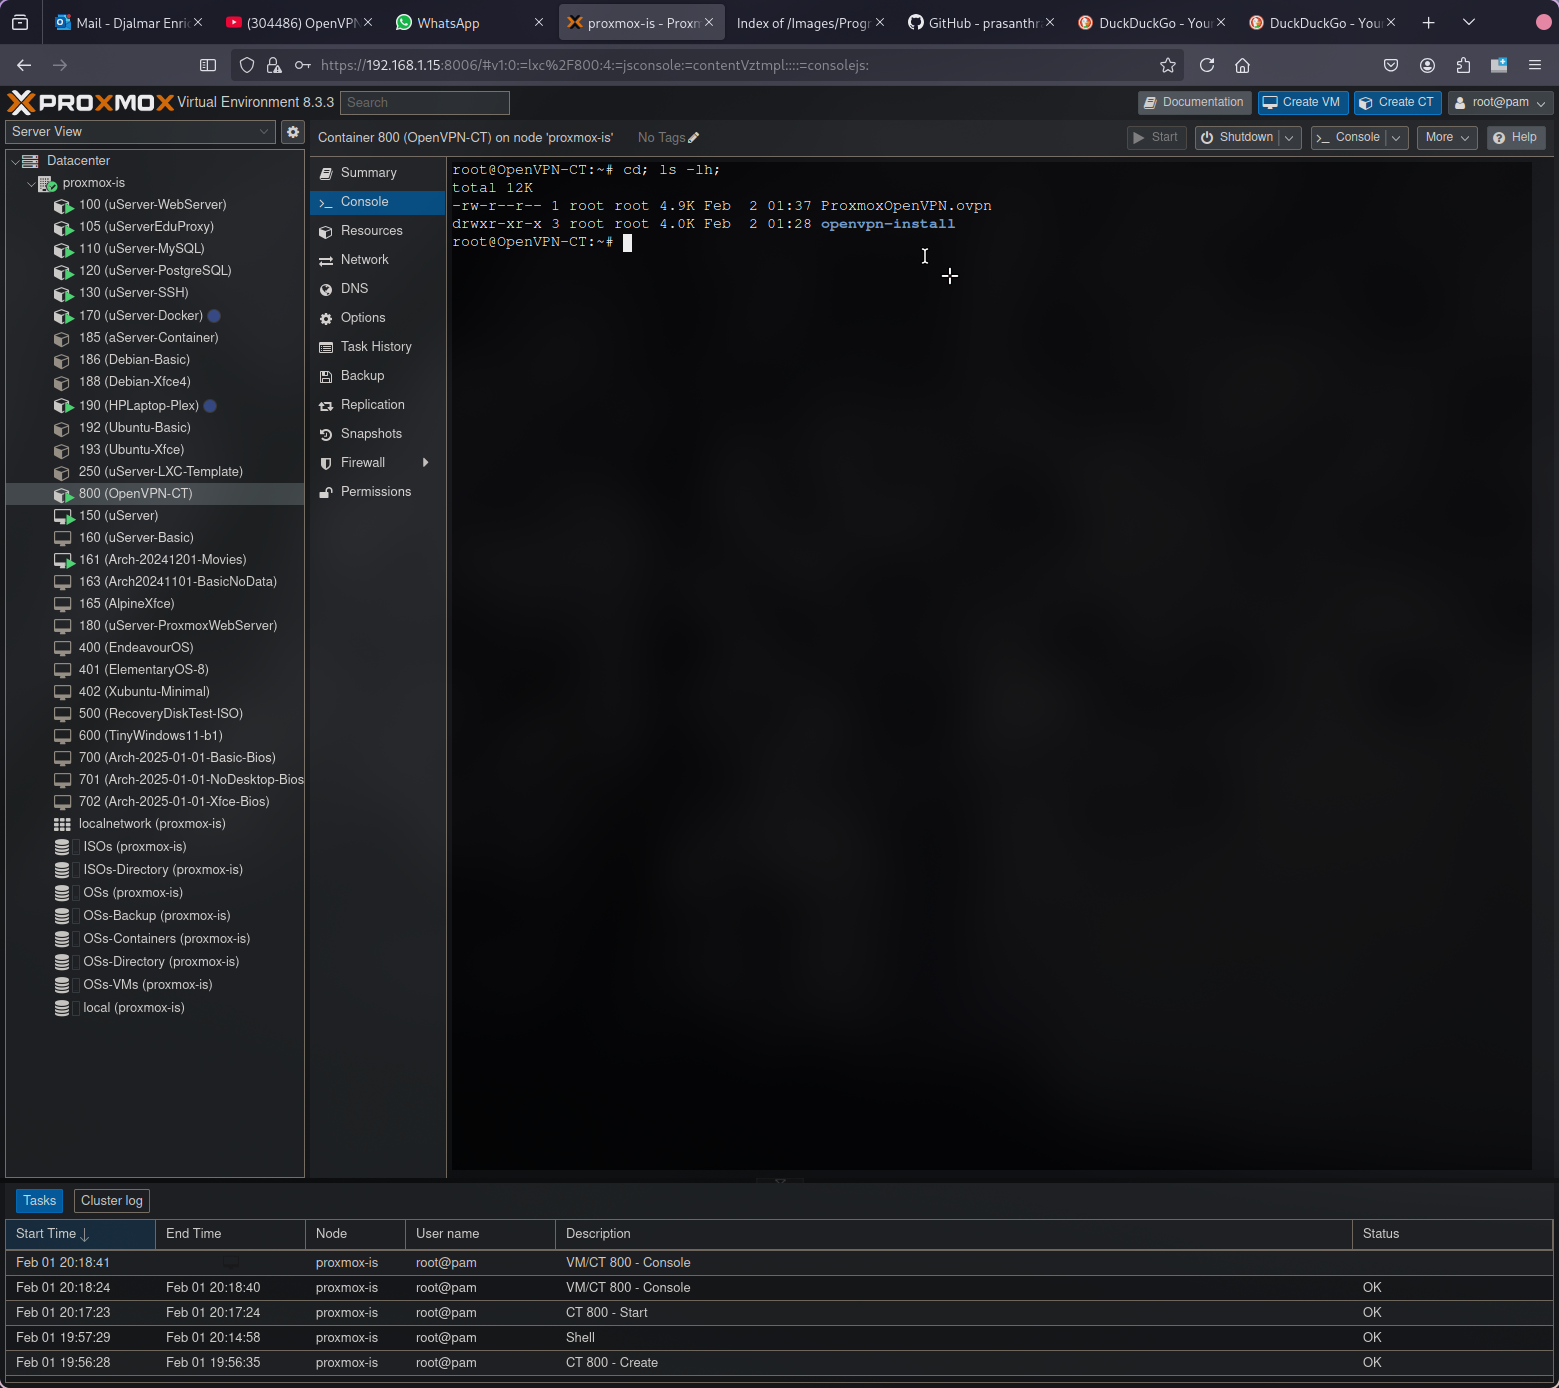The height and width of the screenshot is (1388, 1559).
Task: Expand the Shutdown dropdown arrow
Action: [1289, 138]
